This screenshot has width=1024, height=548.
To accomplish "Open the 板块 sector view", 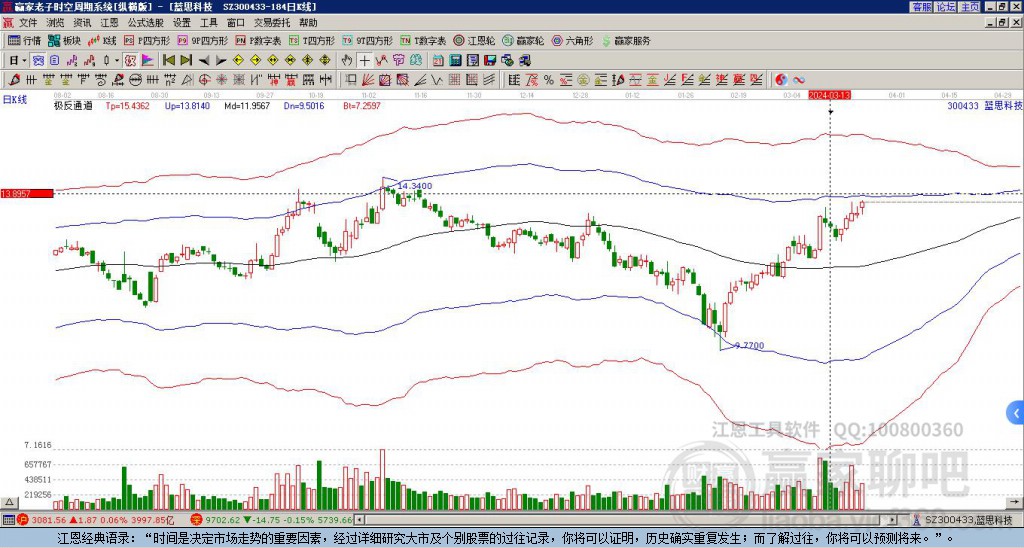I will (65, 40).
